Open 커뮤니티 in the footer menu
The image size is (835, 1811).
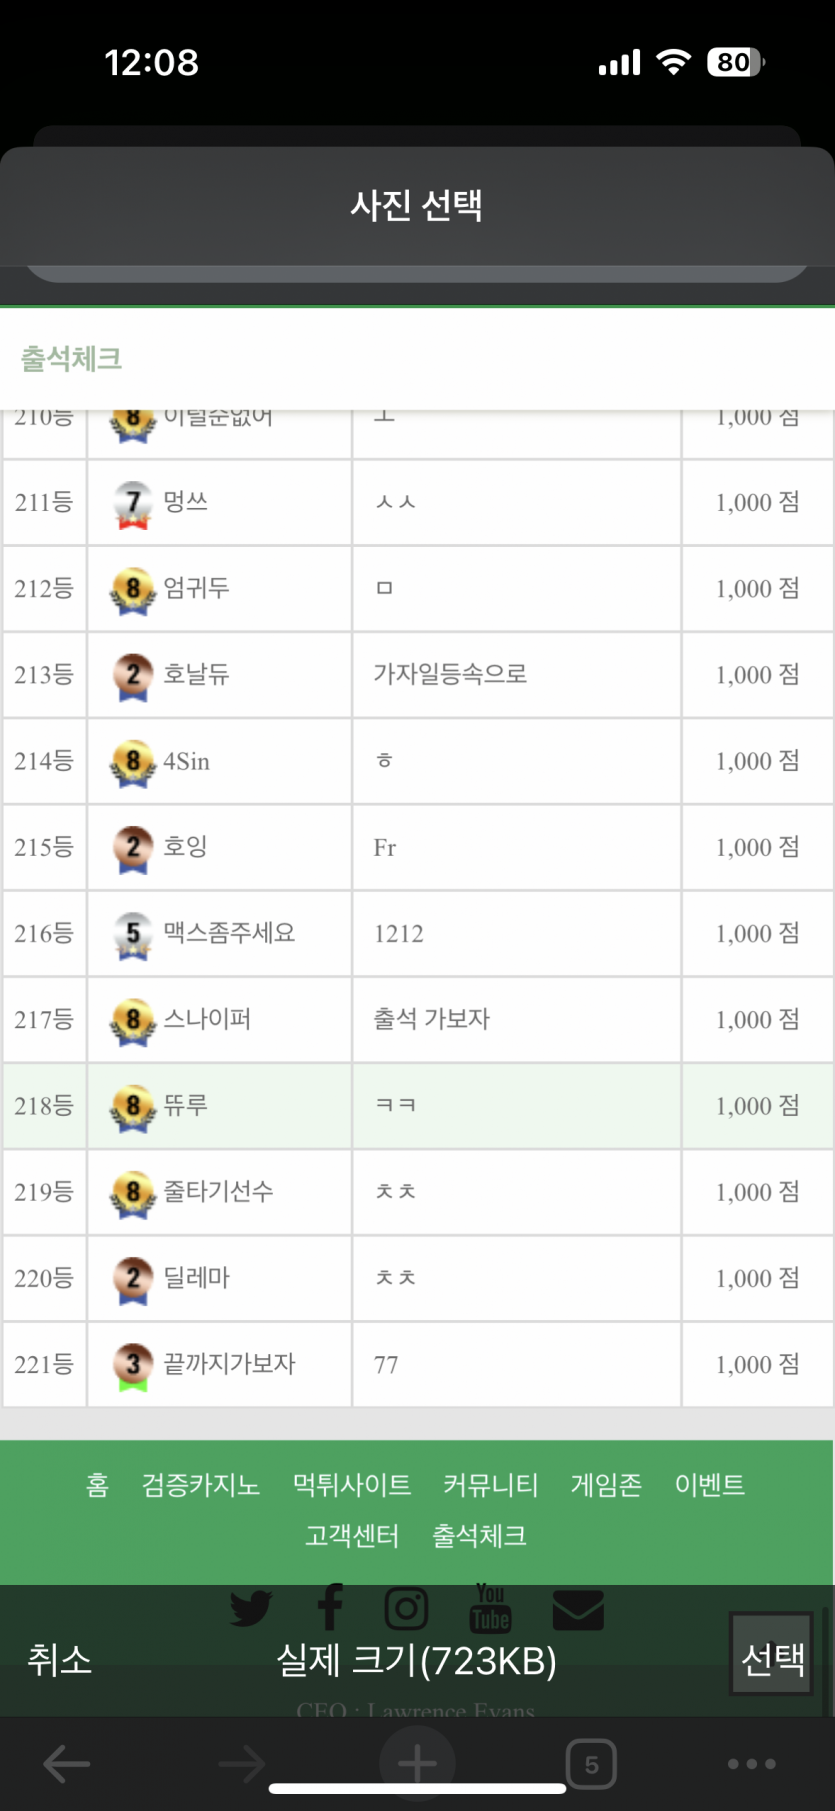(490, 1485)
